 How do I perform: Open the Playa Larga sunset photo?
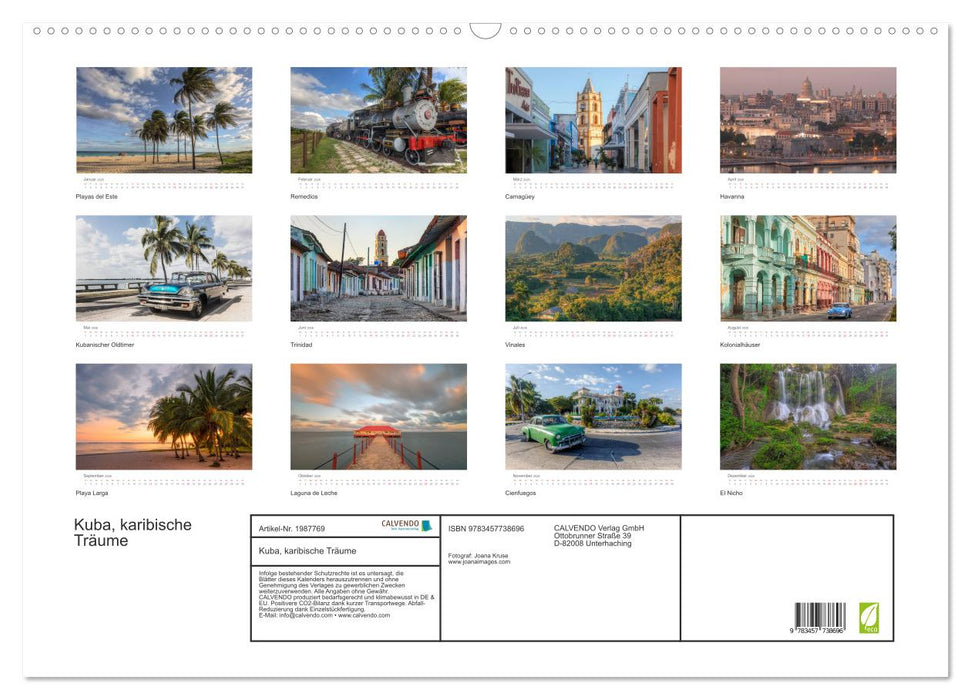pyautogui.click(x=164, y=416)
